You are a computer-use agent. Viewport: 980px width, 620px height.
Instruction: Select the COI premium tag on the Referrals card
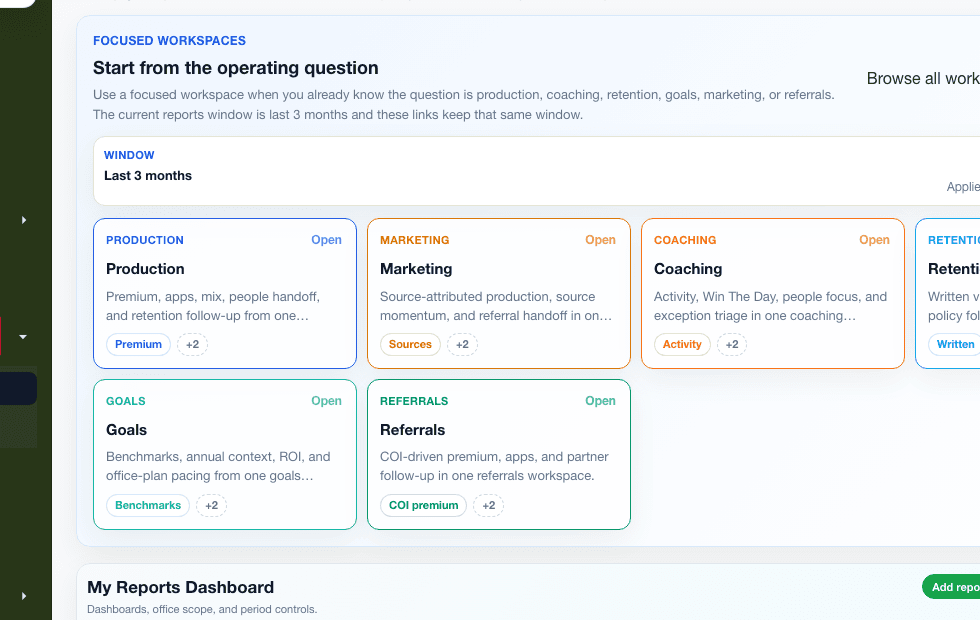click(x=423, y=505)
